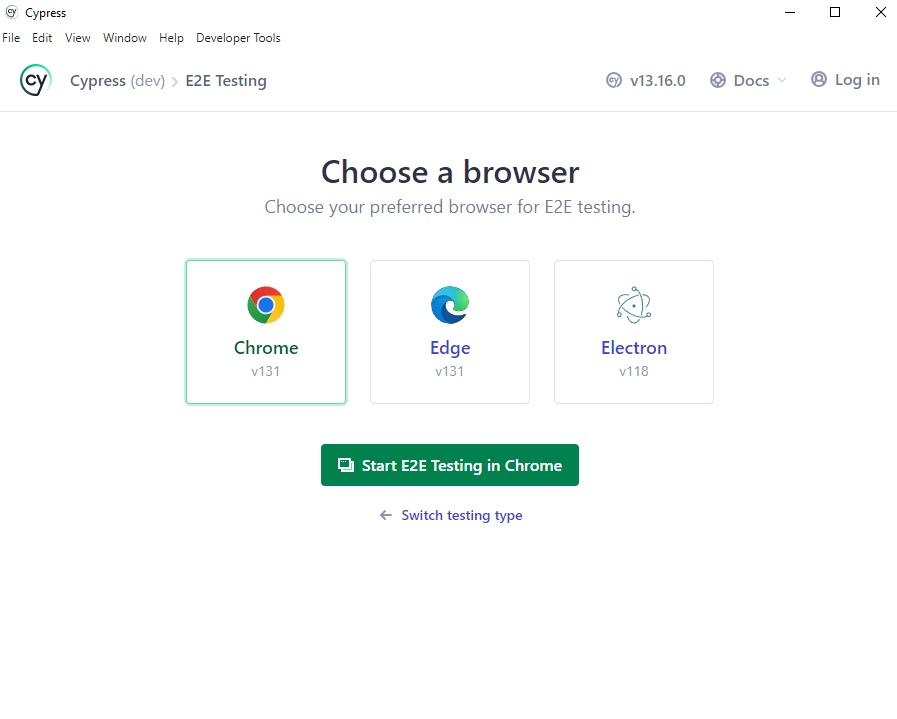Click the back arrow beside Switch testing type
Screen dimensions: 897x719
point(386,516)
